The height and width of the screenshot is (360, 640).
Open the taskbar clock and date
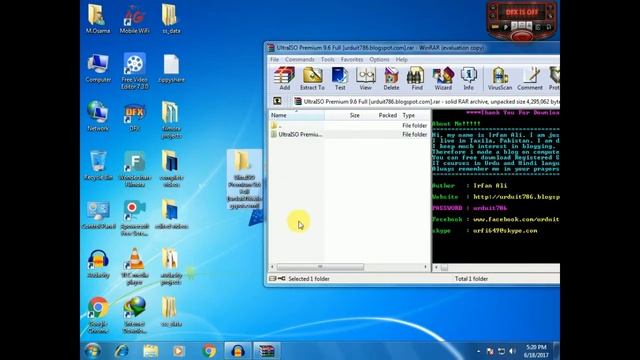[536, 351]
